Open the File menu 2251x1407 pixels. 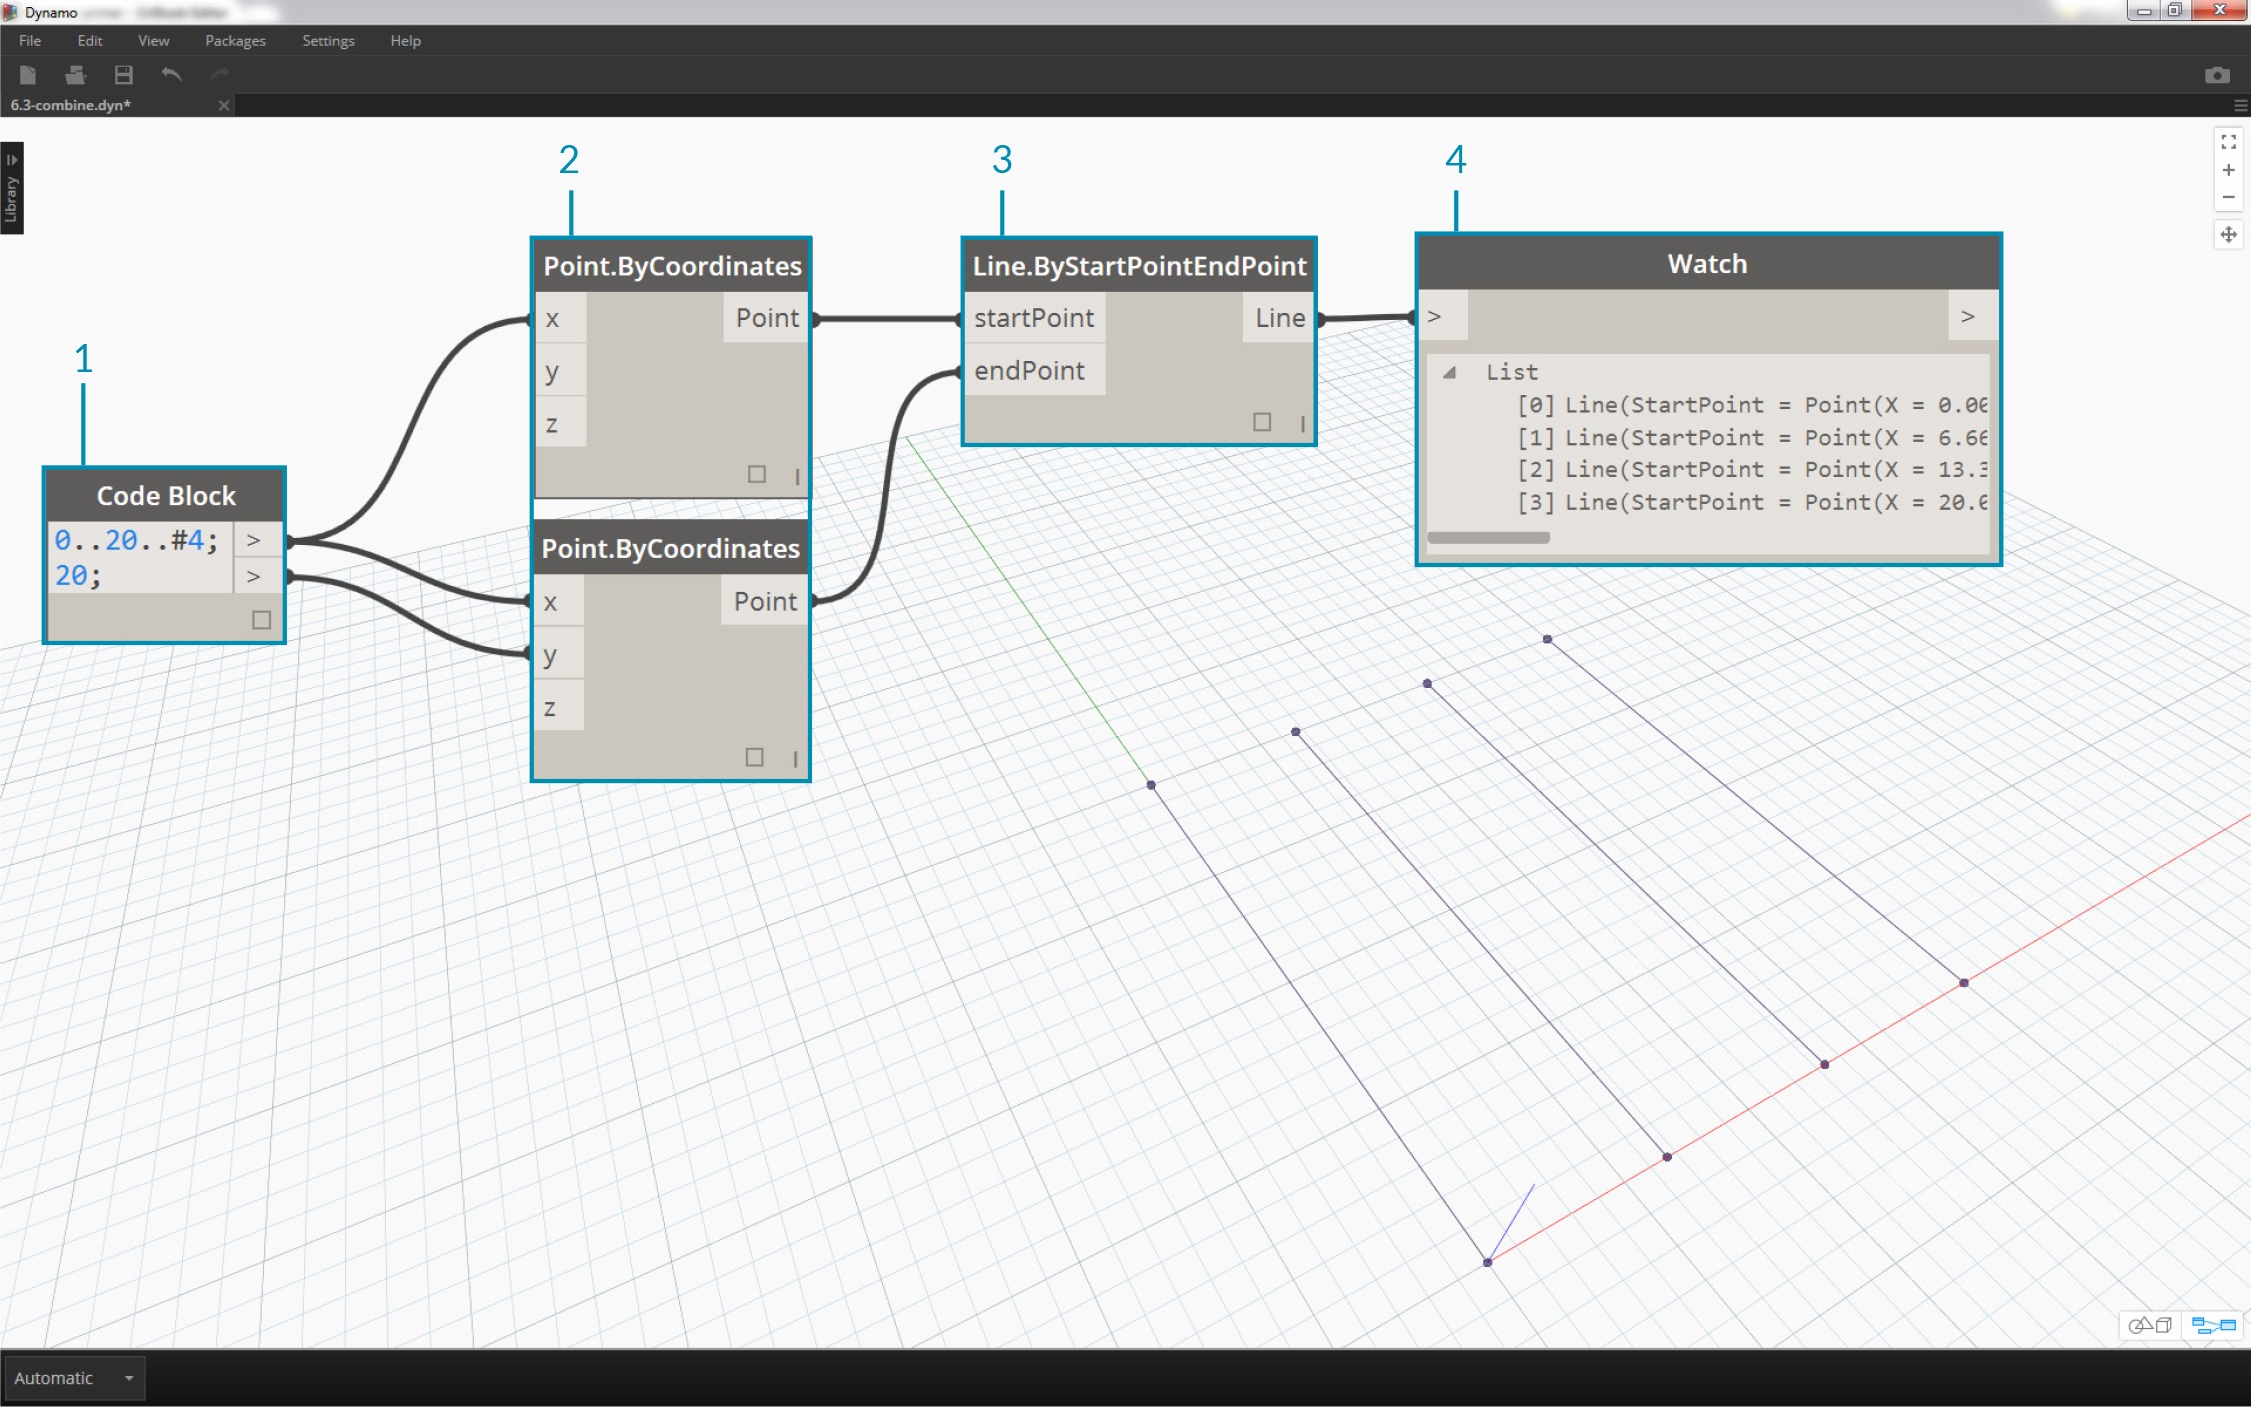click(x=30, y=41)
